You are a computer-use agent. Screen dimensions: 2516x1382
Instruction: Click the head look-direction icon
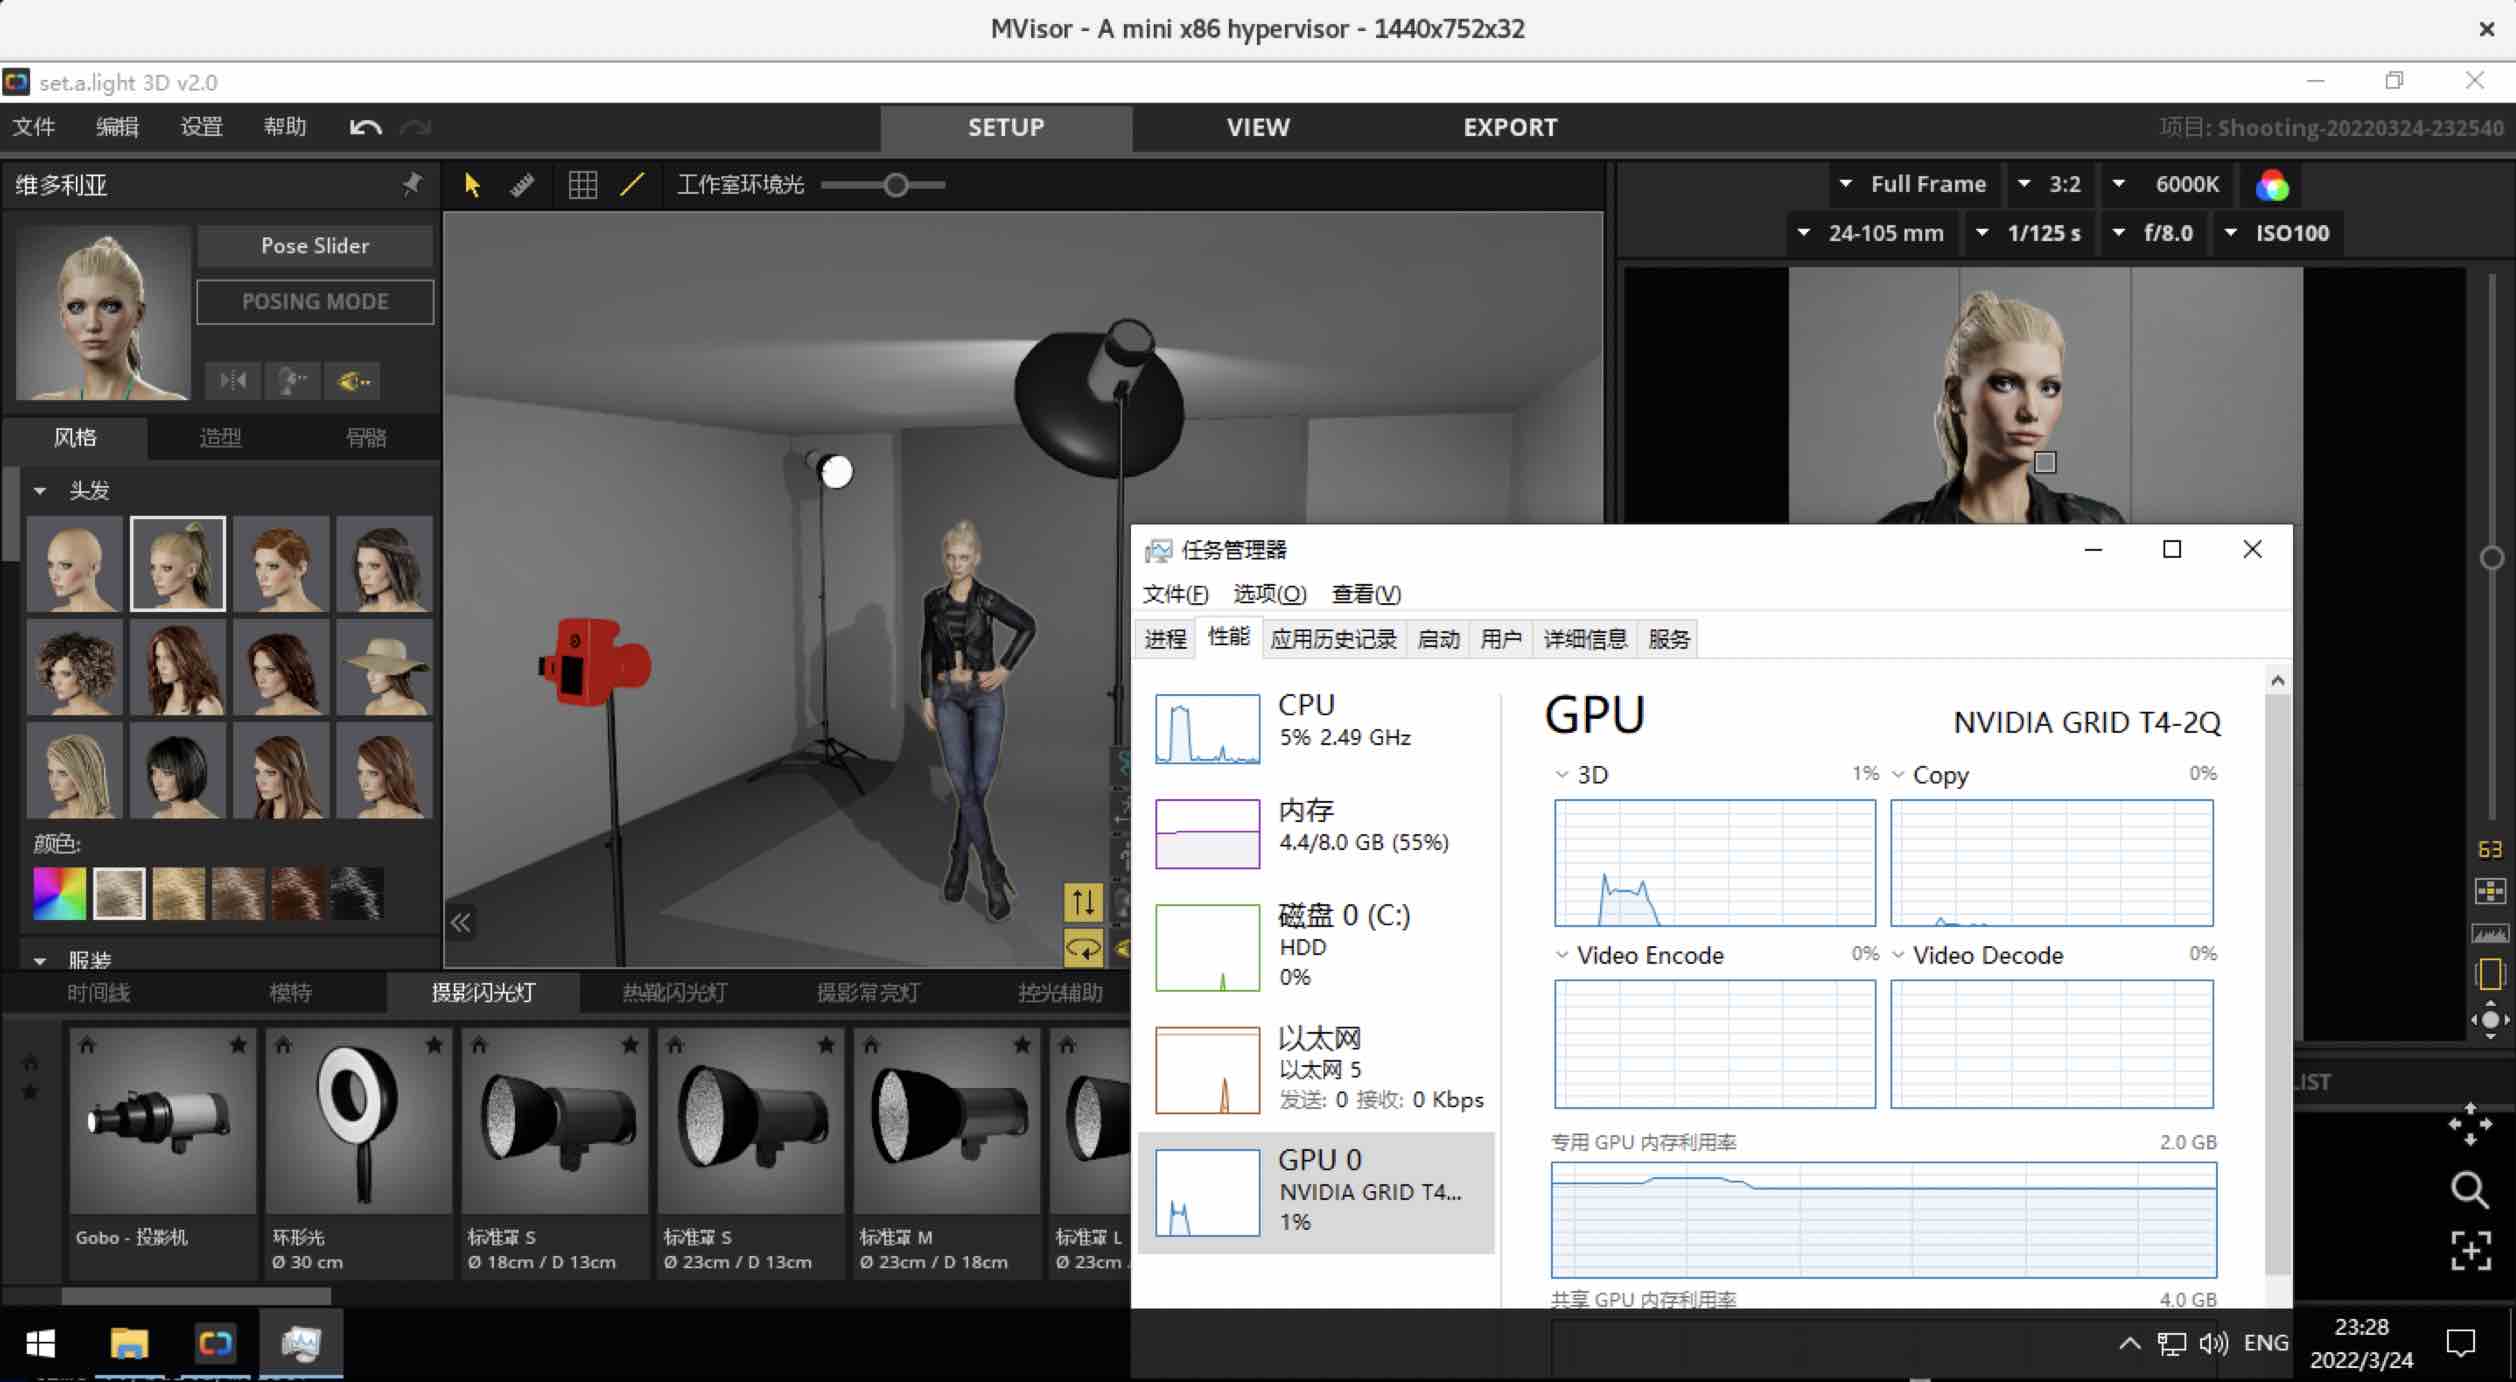pos(293,381)
